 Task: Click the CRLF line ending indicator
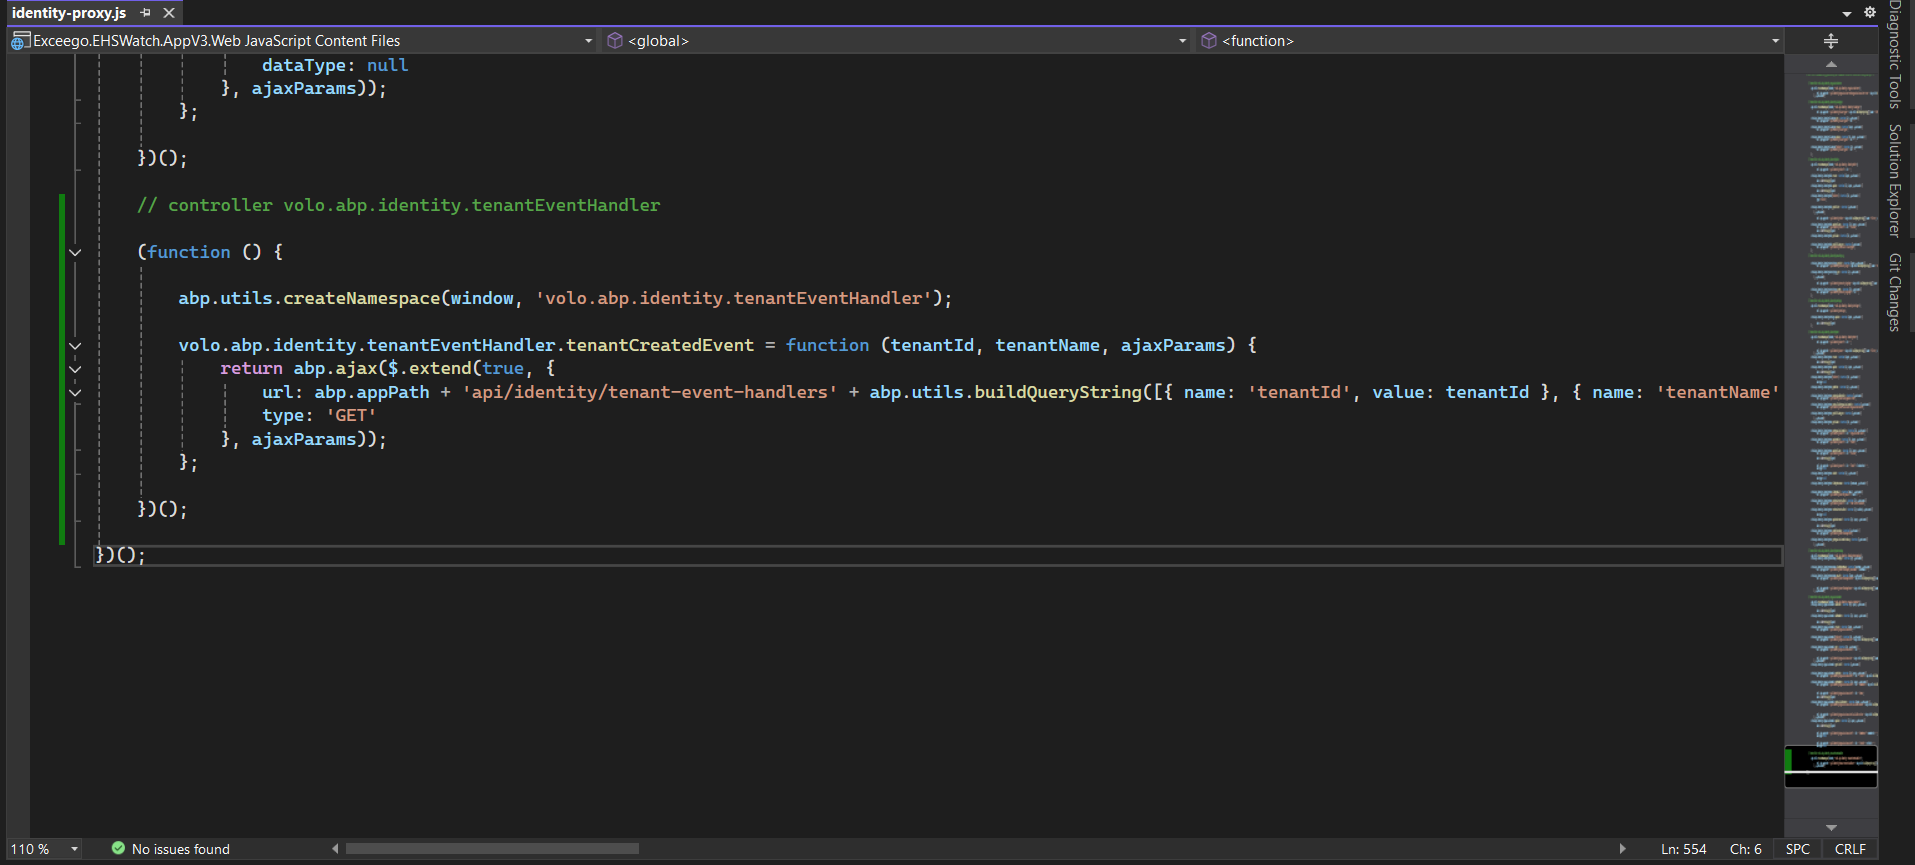coord(1849,849)
